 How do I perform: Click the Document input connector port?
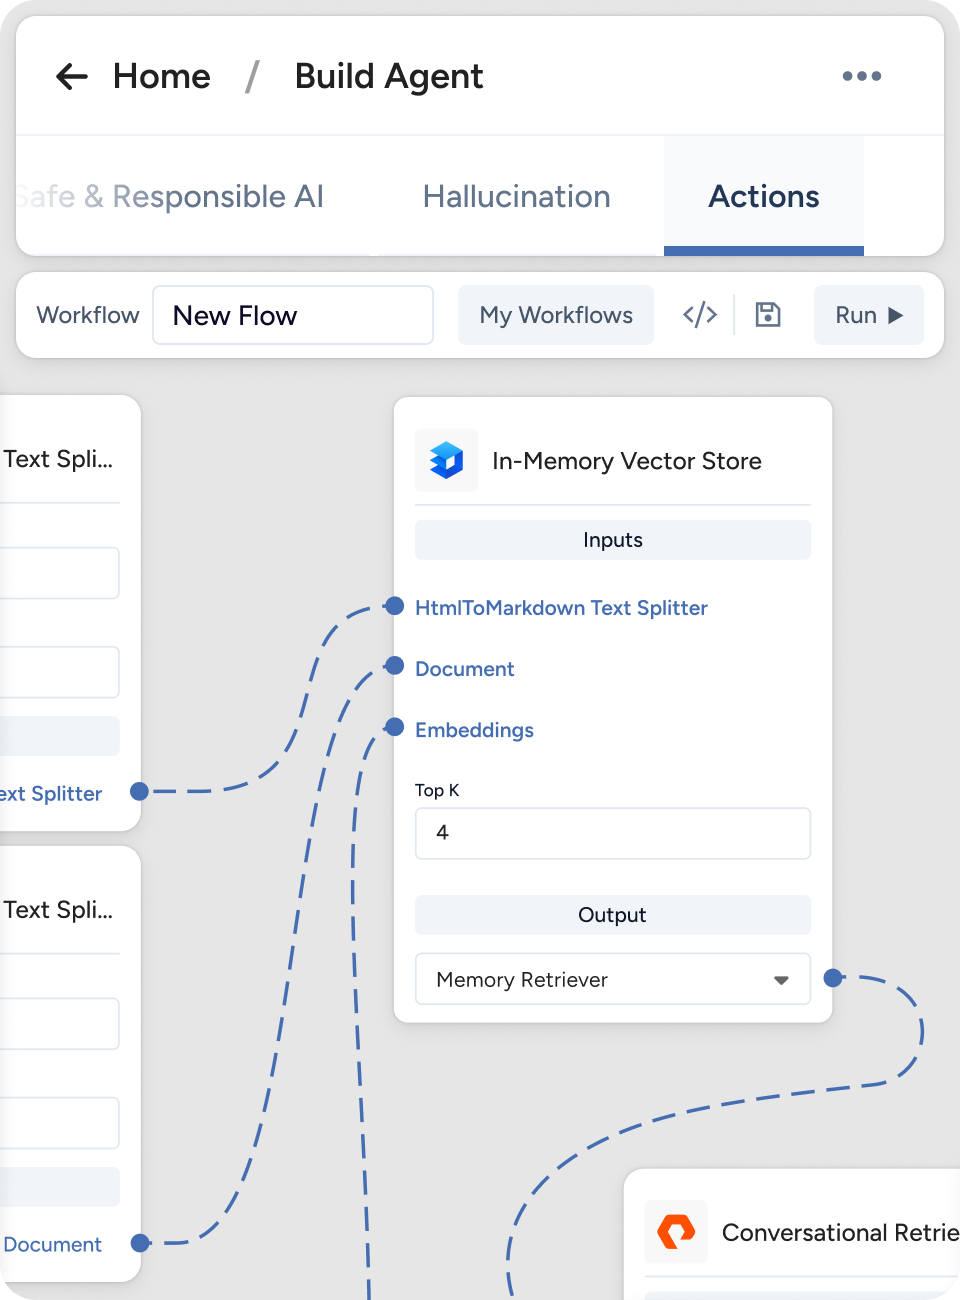click(395, 666)
